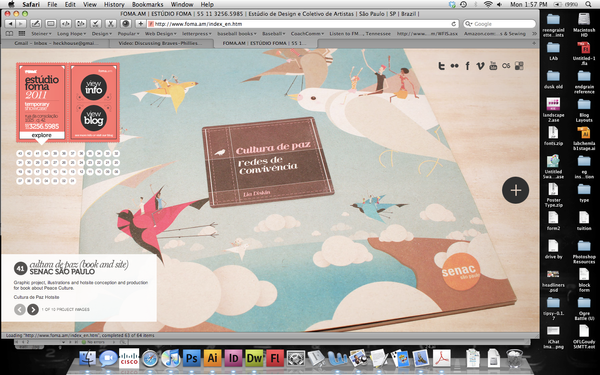Open FOMA's Flickr icon link
The height and width of the screenshot is (375, 600).
click(454, 66)
